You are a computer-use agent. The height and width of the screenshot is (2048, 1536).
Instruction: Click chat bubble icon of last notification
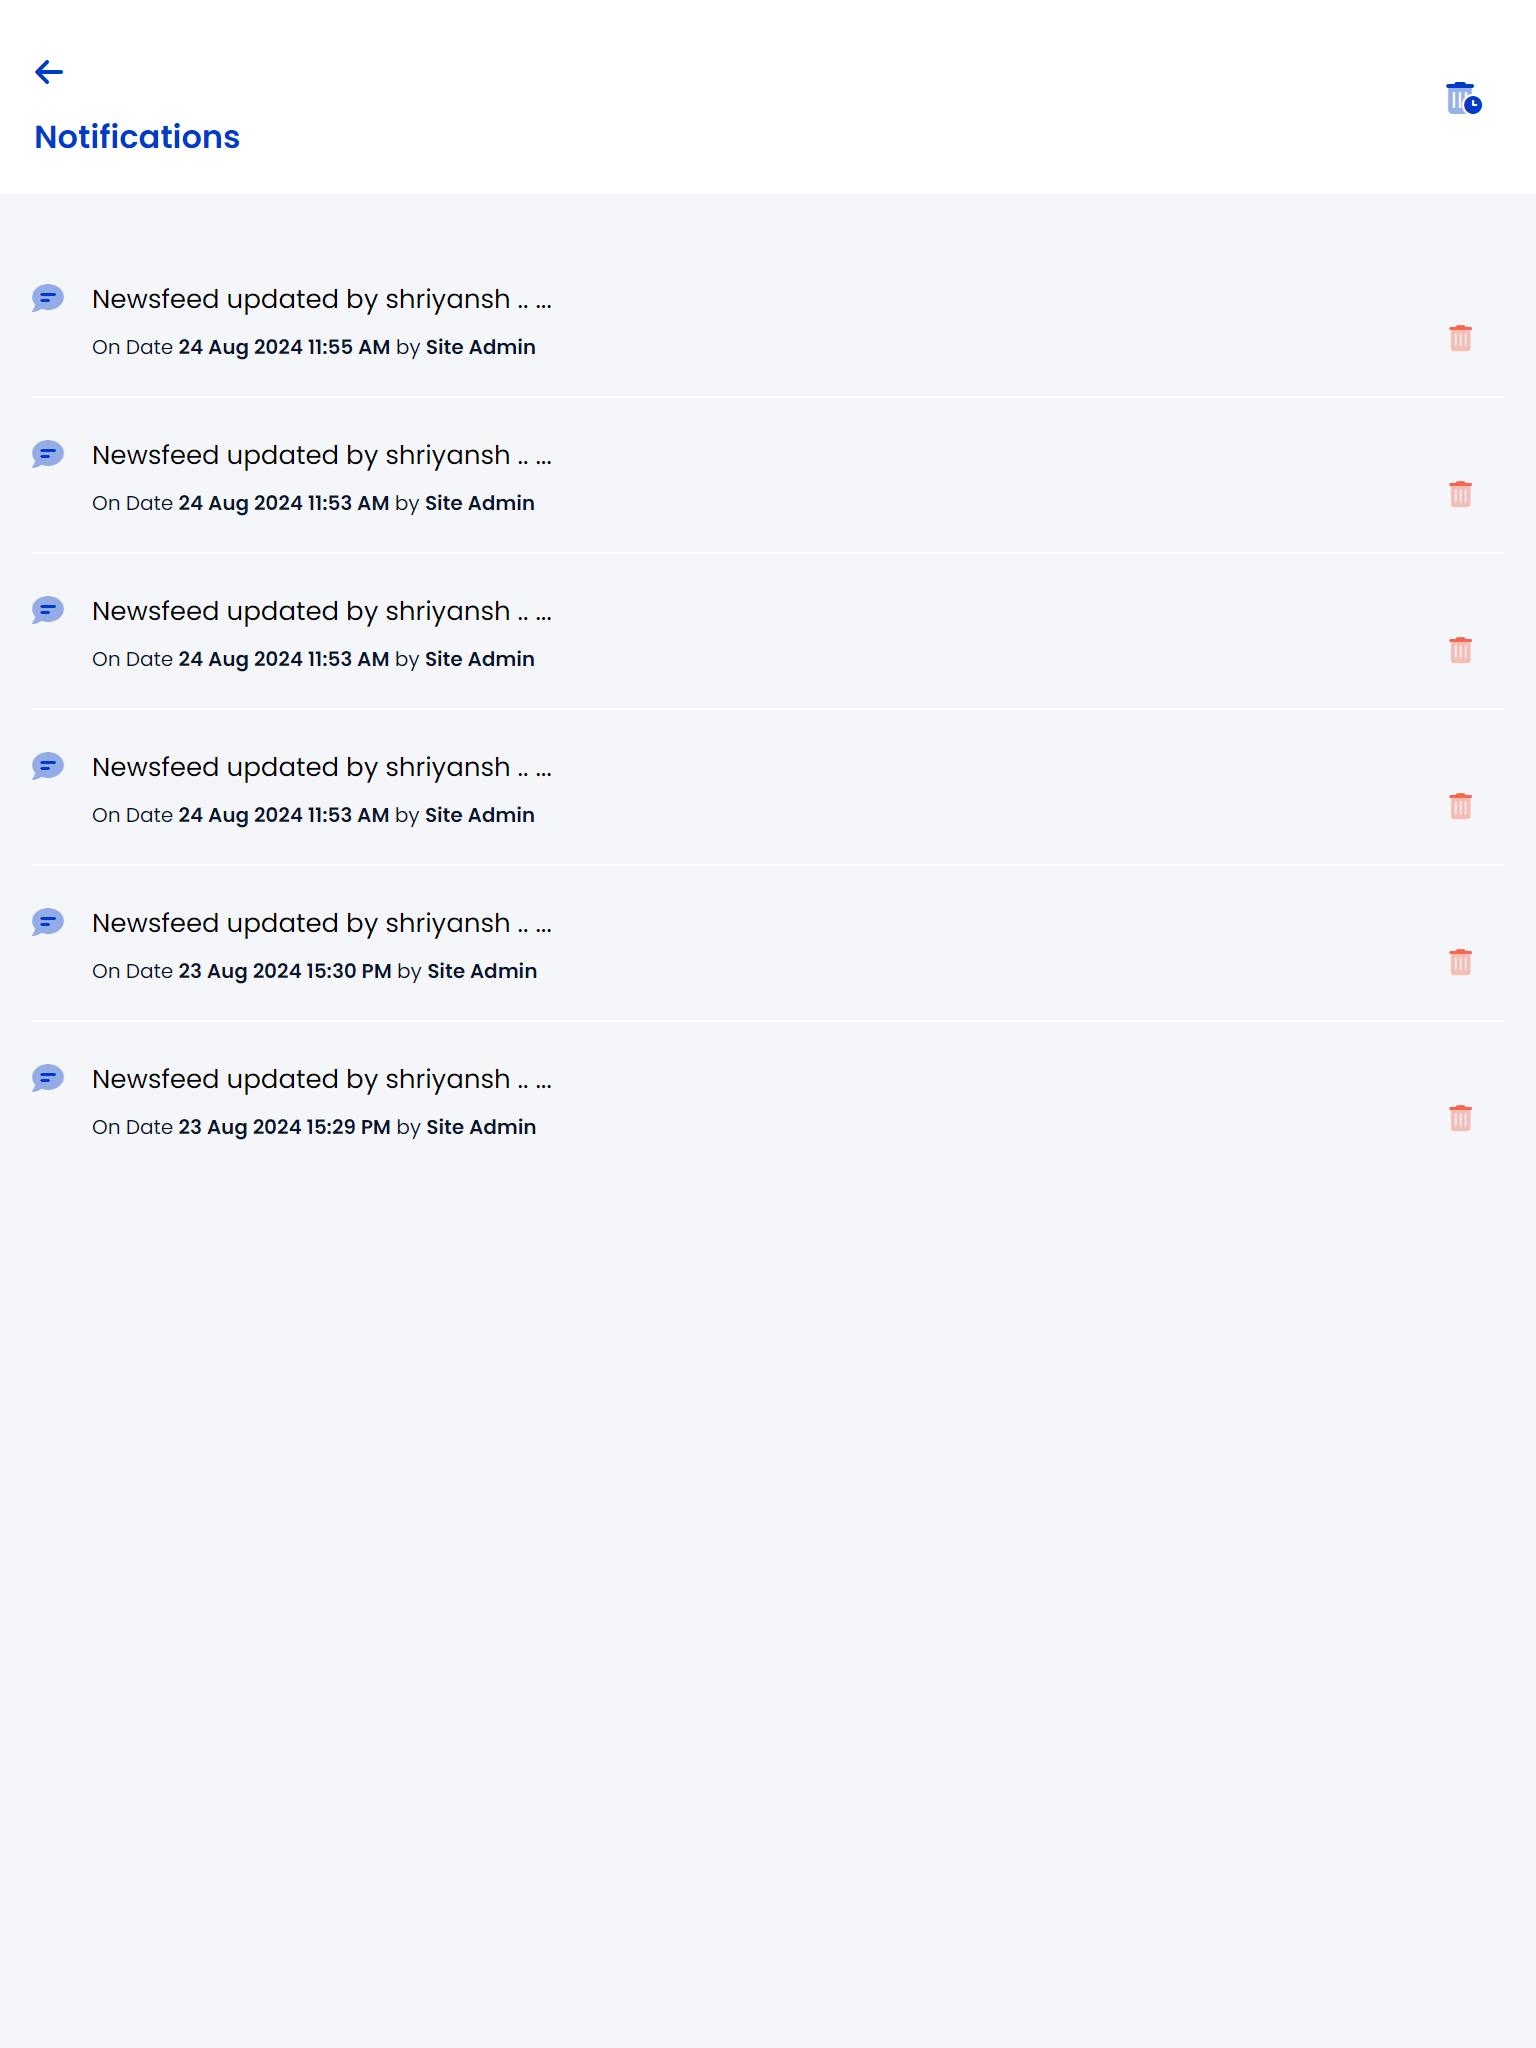pyautogui.click(x=48, y=1078)
